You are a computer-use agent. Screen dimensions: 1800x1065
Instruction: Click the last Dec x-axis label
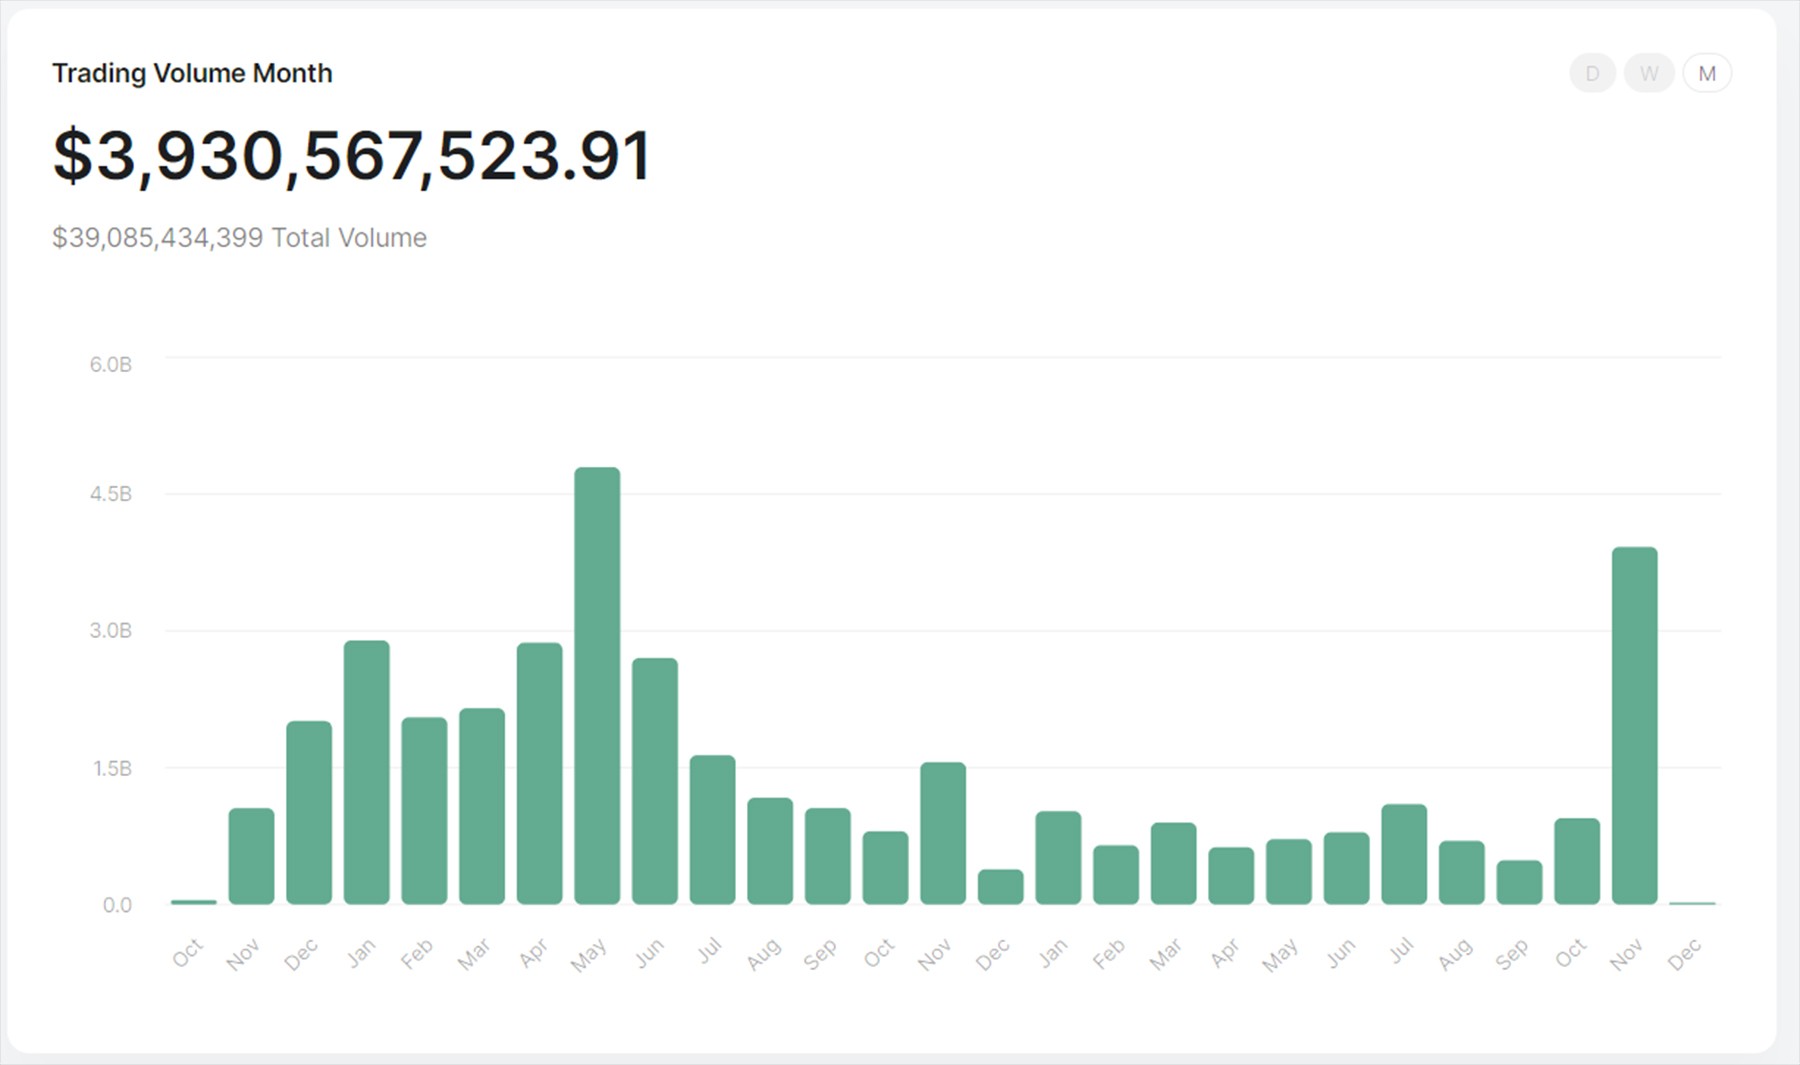point(1684,955)
